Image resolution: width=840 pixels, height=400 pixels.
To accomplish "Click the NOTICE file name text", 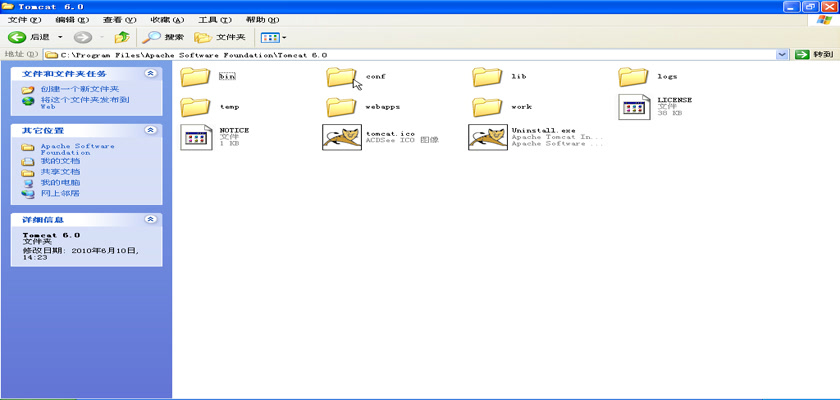I will tap(234, 130).
